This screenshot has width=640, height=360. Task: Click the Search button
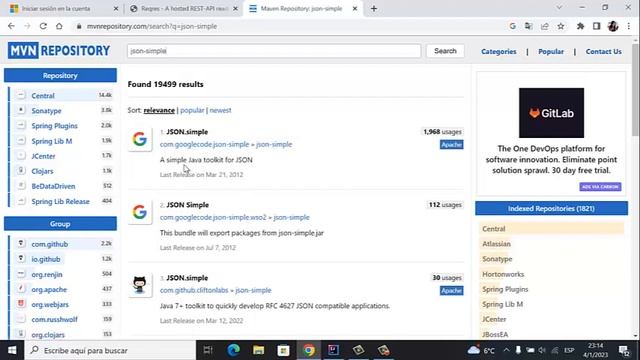click(x=445, y=51)
